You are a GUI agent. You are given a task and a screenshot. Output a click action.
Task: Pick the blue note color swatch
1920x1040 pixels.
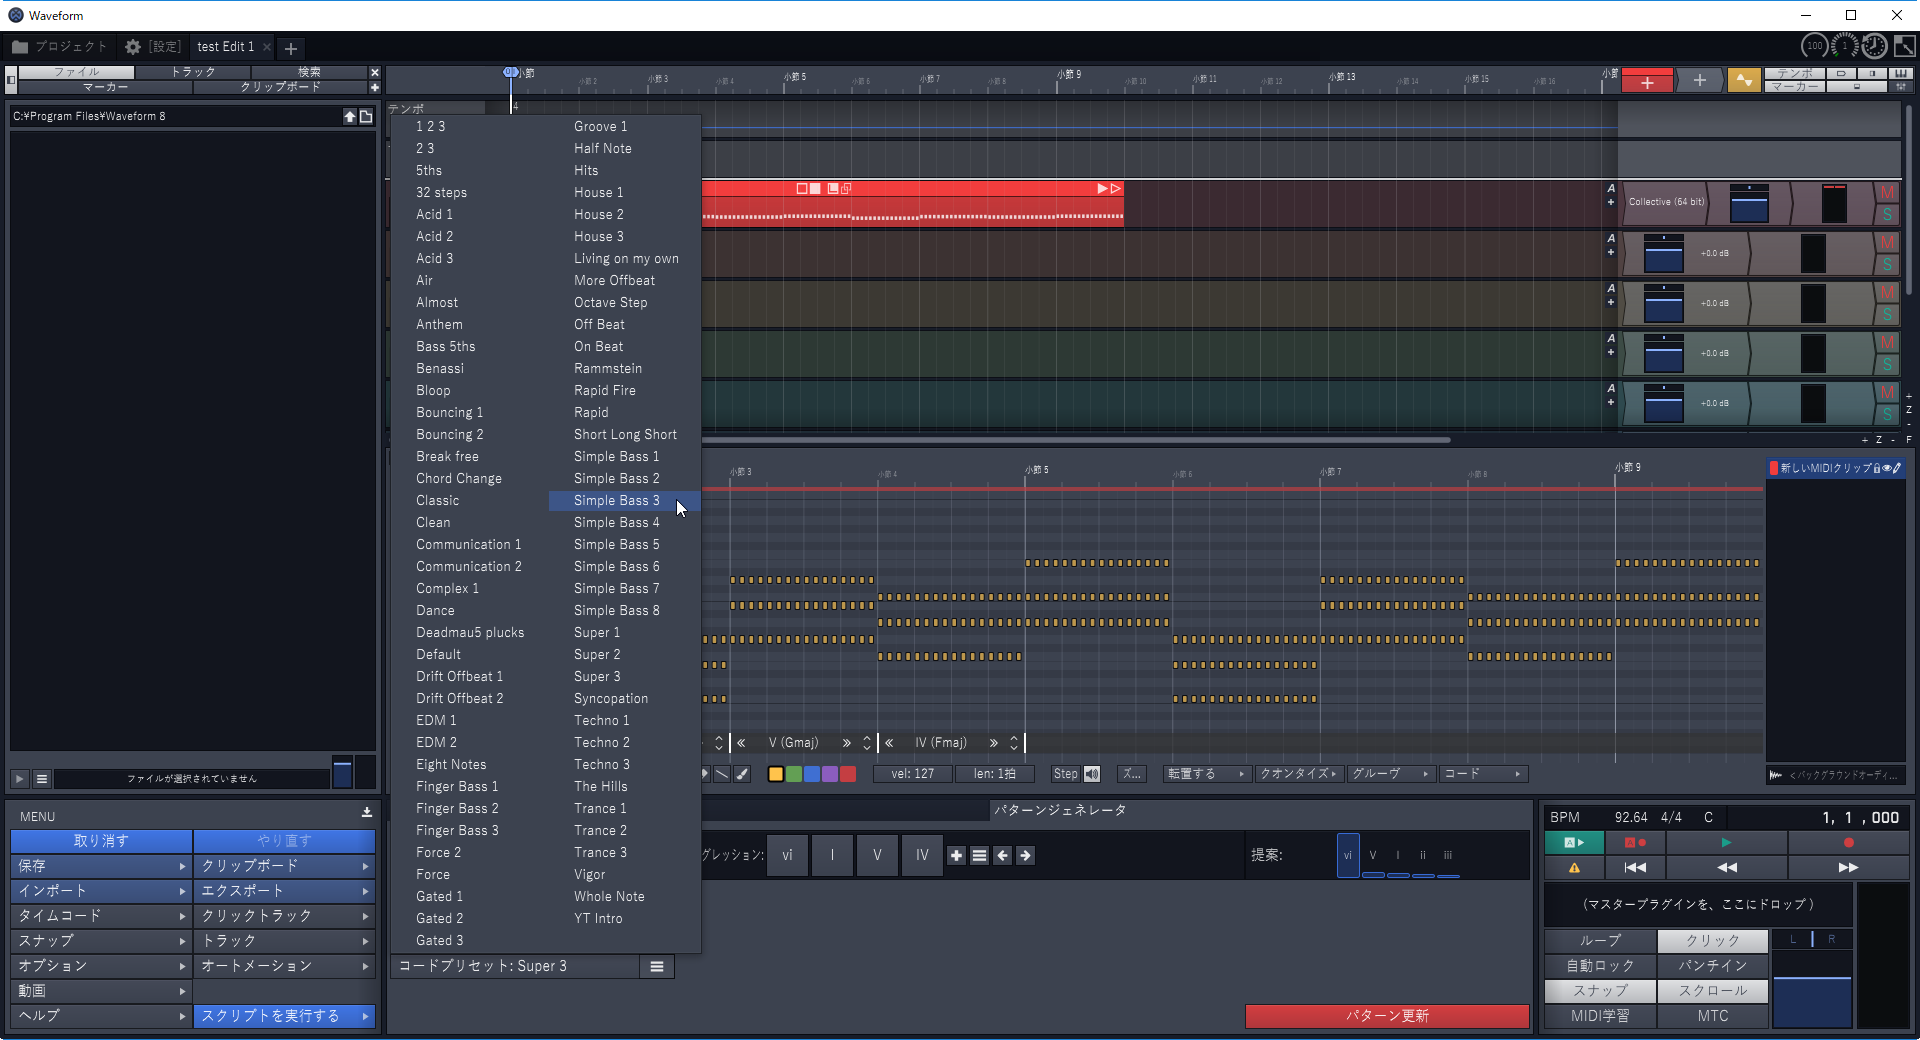pyautogui.click(x=812, y=774)
